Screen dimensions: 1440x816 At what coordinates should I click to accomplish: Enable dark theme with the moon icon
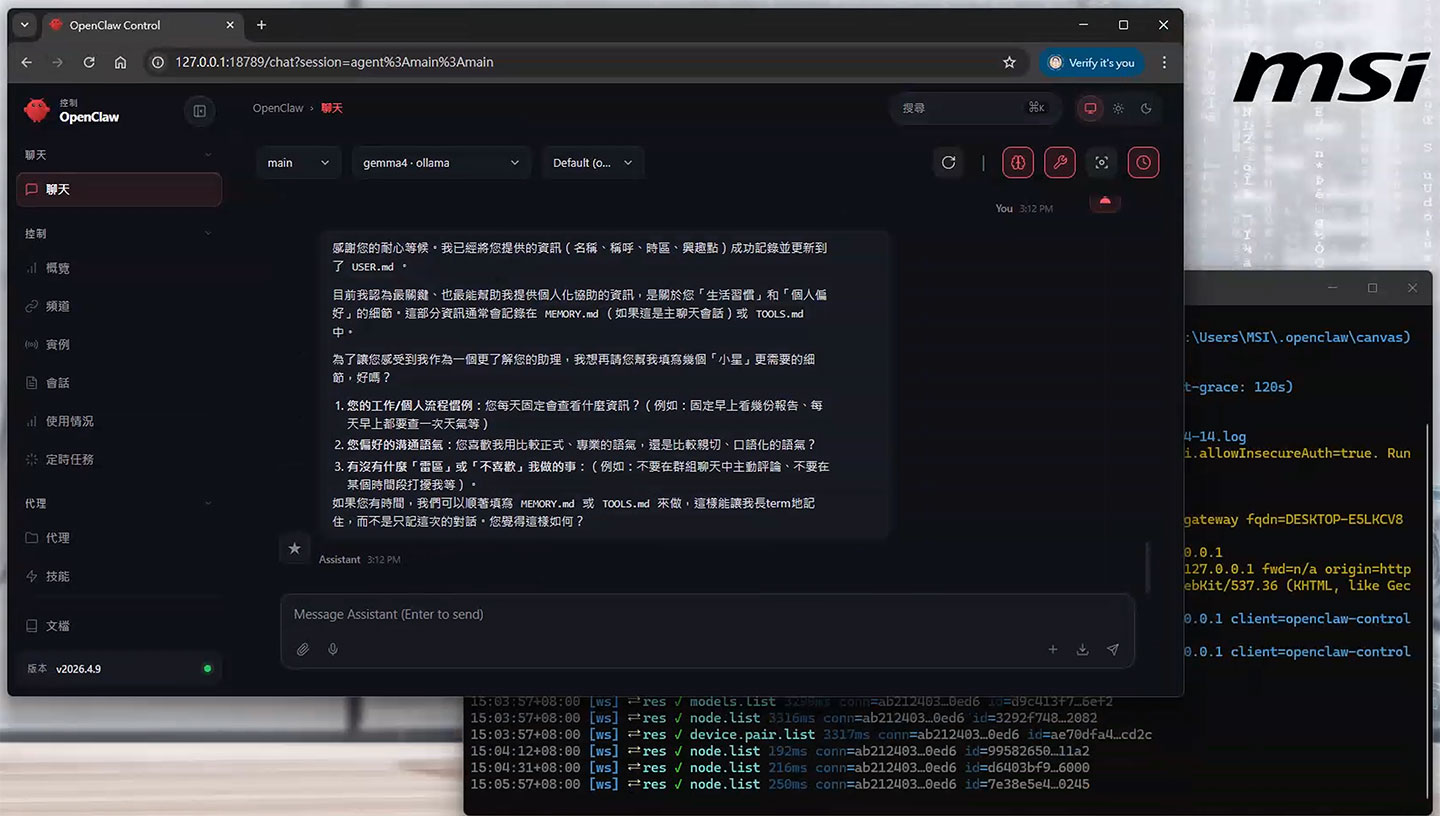(x=1146, y=108)
